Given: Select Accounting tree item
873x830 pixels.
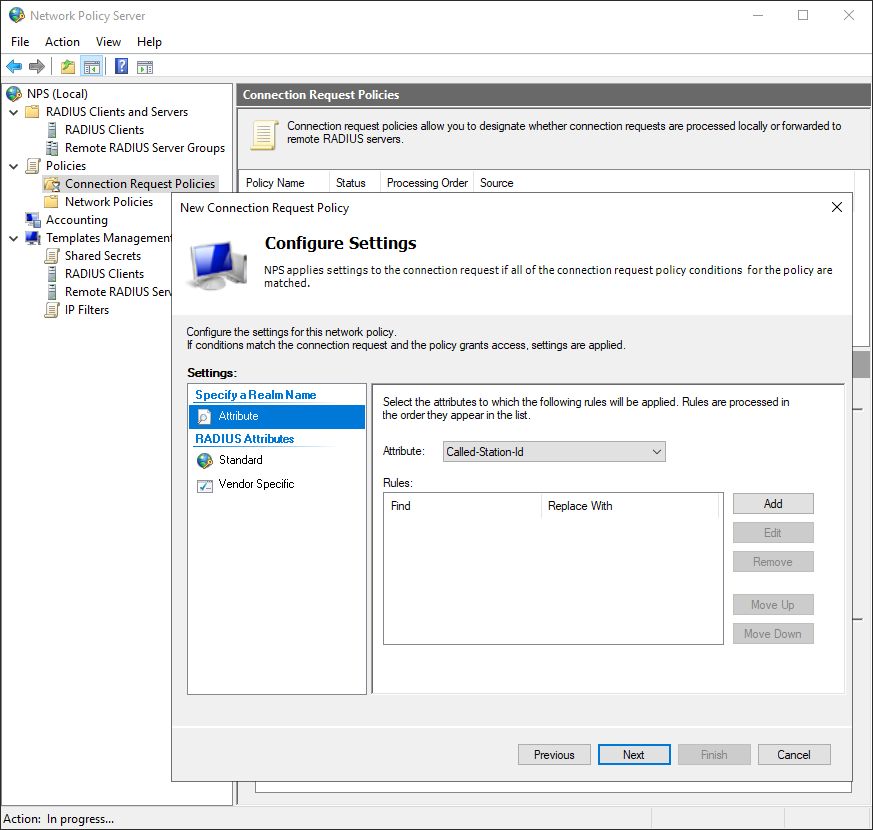Looking at the screenshot, I should click(x=77, y=220).
